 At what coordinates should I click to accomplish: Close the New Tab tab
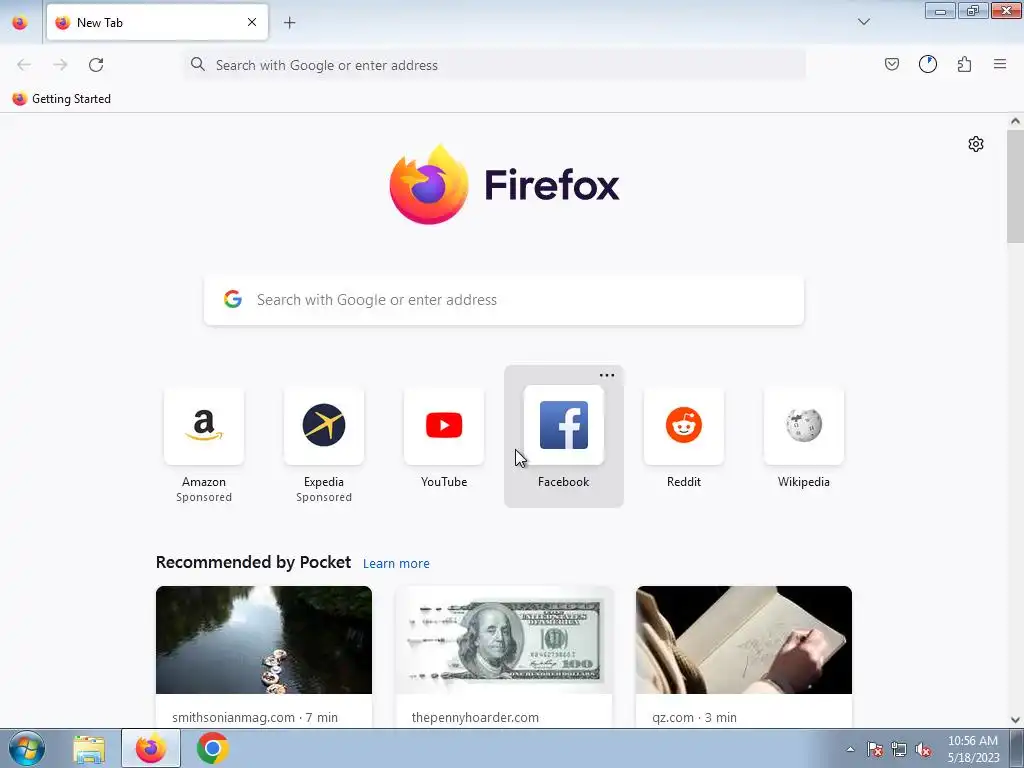[252, 22]
